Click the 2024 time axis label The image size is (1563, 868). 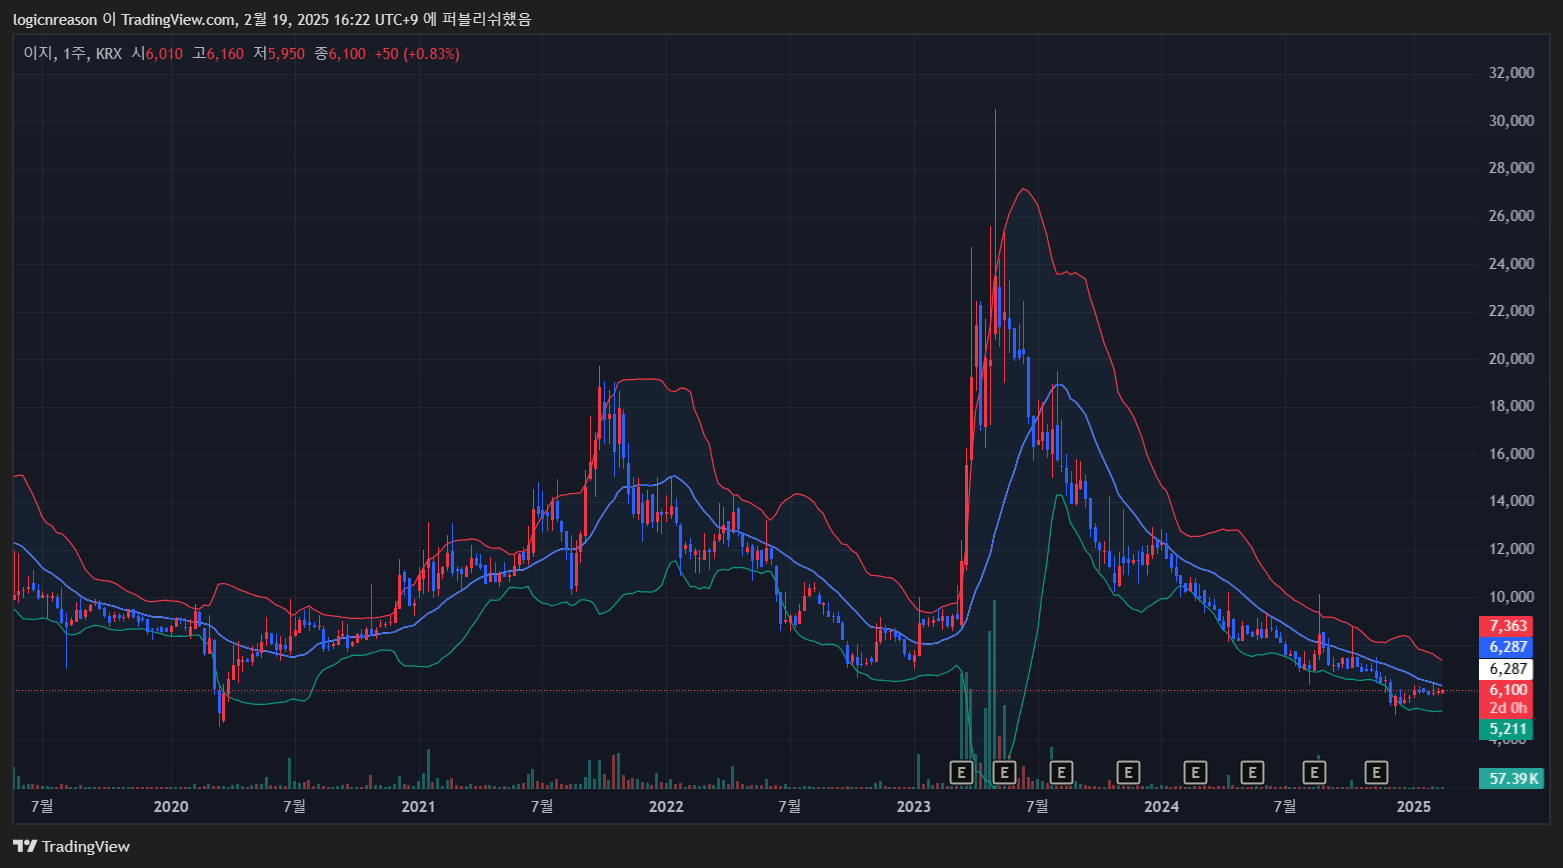(x=1161, y=806)
